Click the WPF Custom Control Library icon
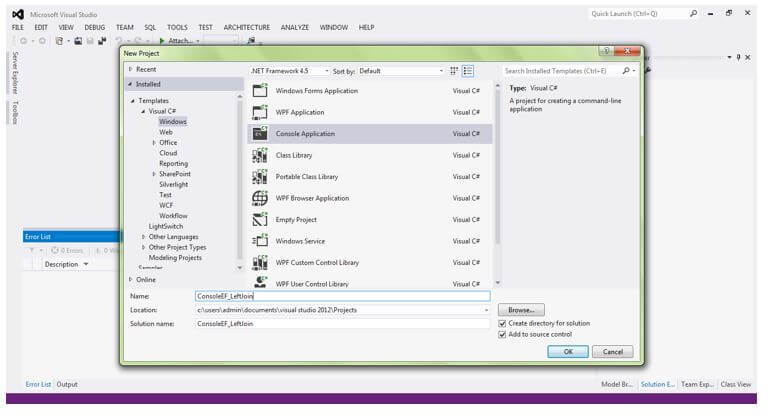This screenshot has width=773, height=418. (x=260, y=263)
